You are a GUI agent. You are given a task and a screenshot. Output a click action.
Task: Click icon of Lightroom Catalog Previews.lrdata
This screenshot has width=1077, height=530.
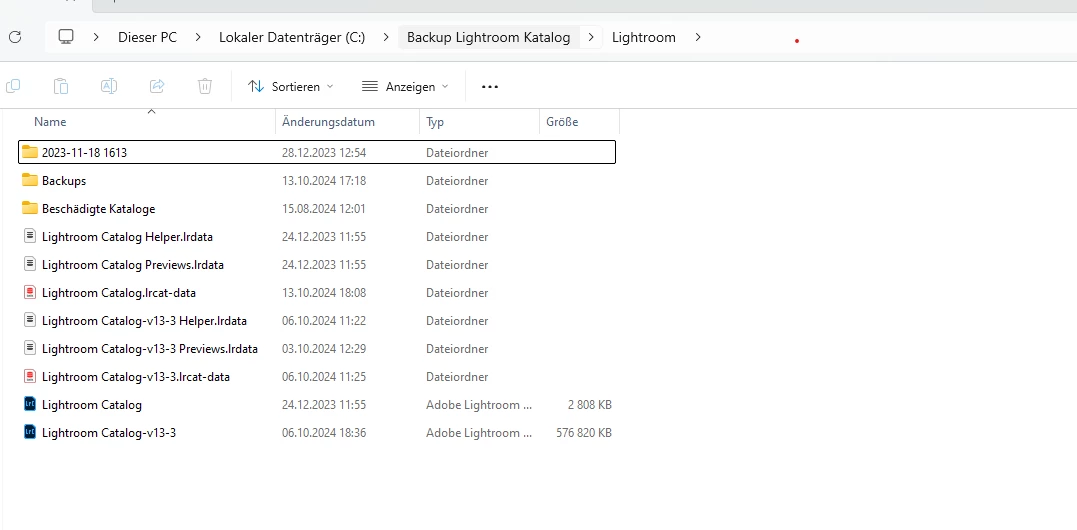[30, 264]
